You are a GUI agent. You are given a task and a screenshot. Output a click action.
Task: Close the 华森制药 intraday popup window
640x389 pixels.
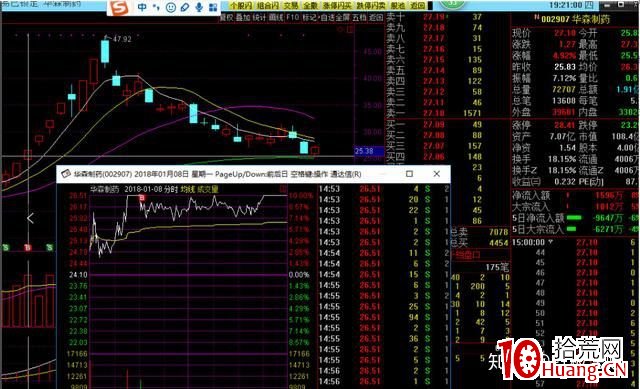pos(436,174)
